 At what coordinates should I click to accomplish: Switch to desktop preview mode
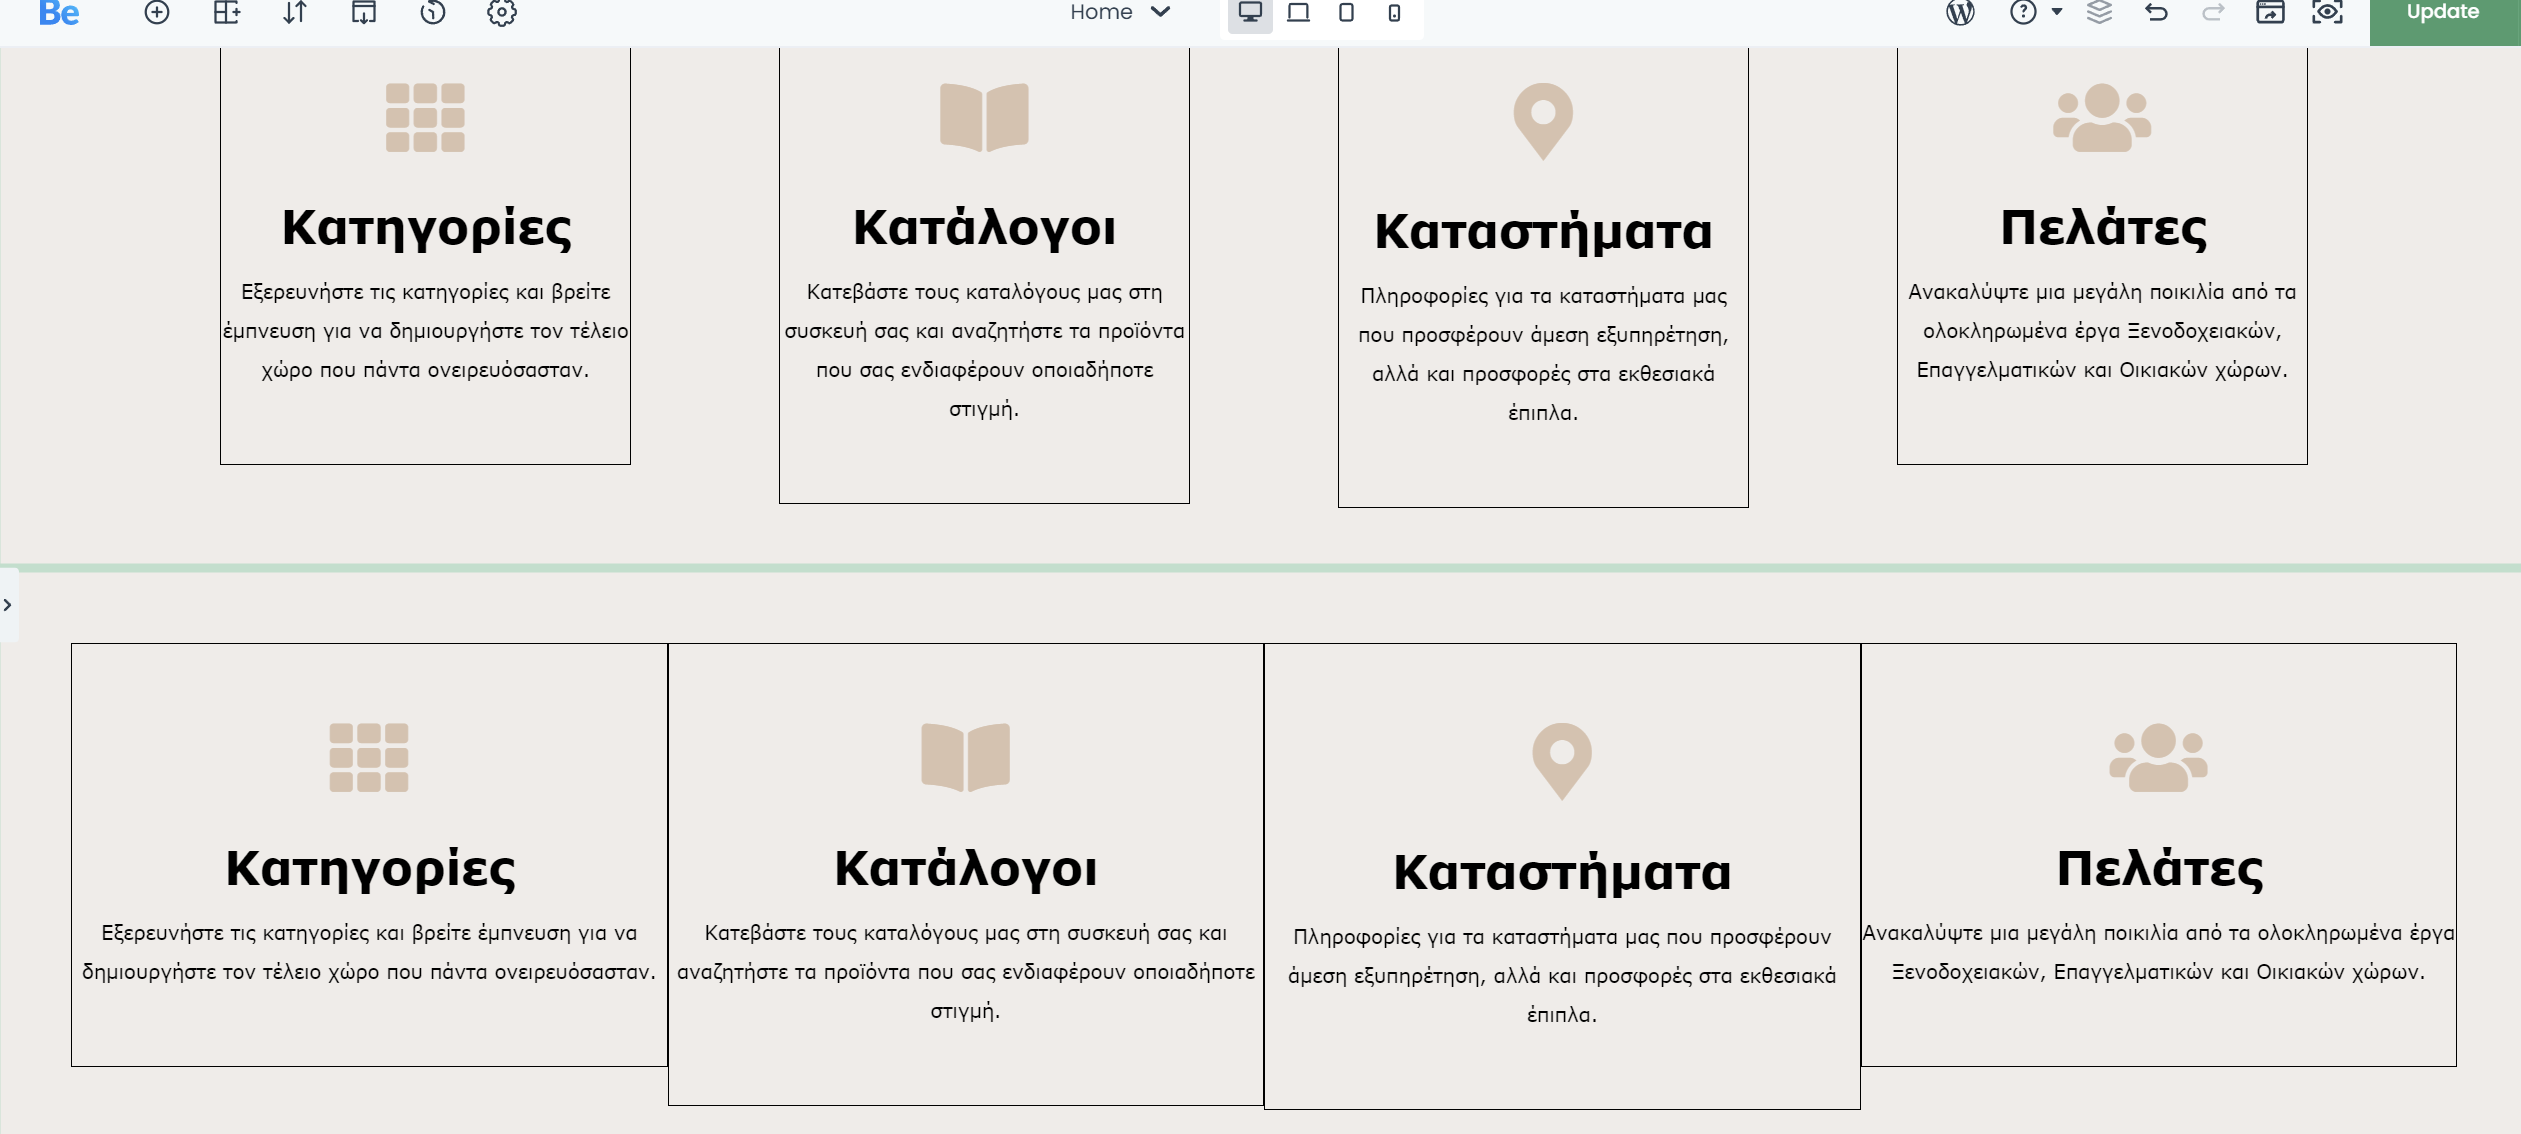point(1250,12)
